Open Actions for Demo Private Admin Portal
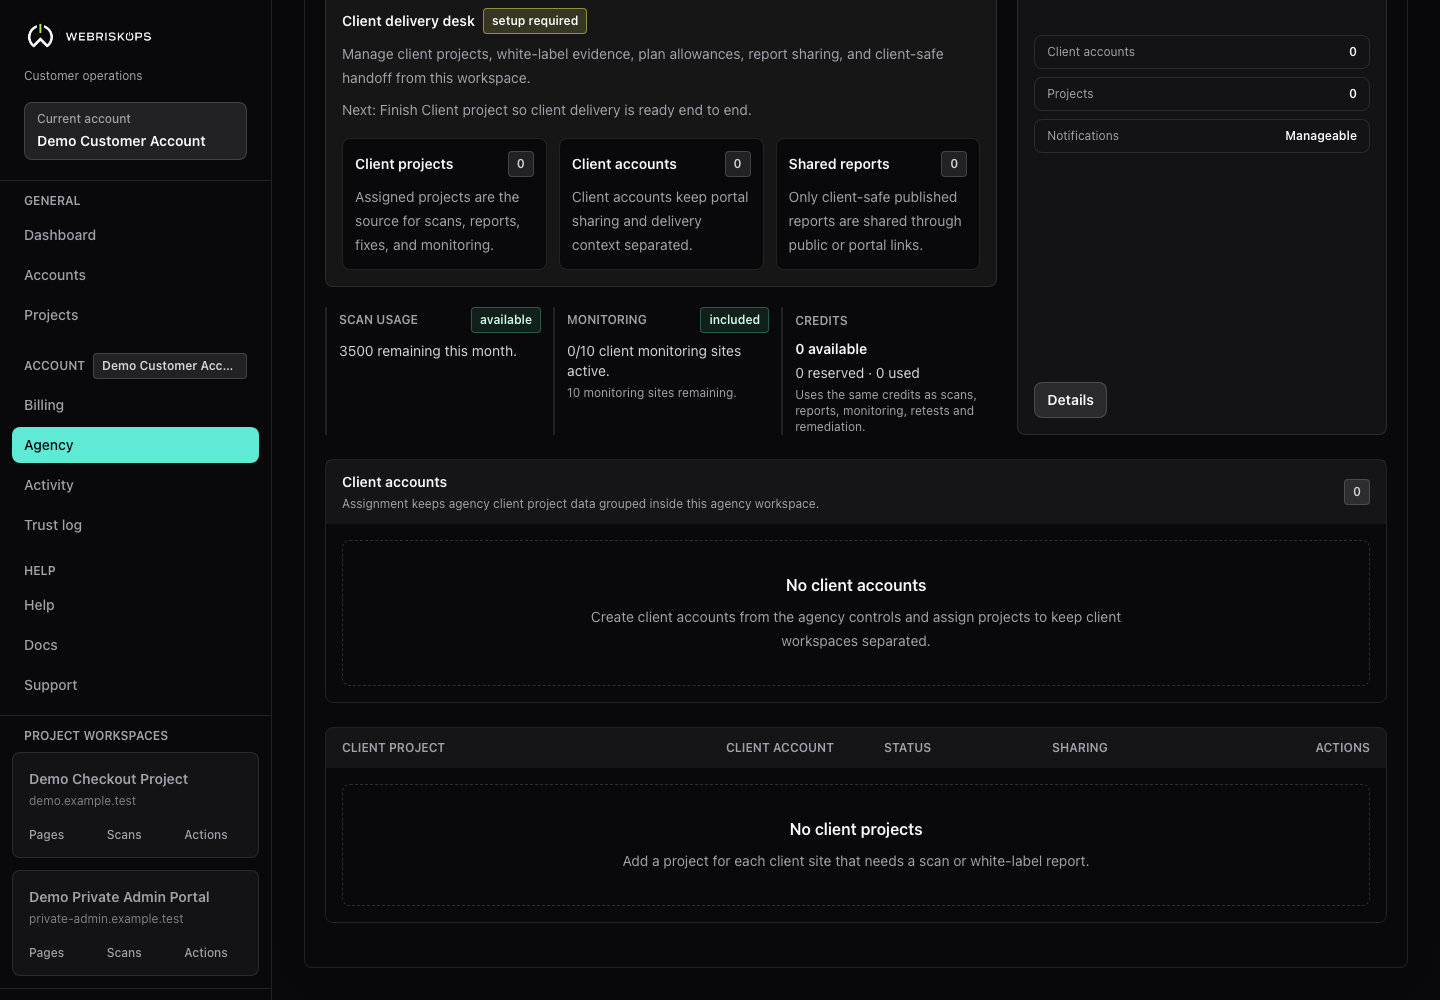Image resolution: width=1440 pixels, height=1000 pixels. [x=206, y=953]
